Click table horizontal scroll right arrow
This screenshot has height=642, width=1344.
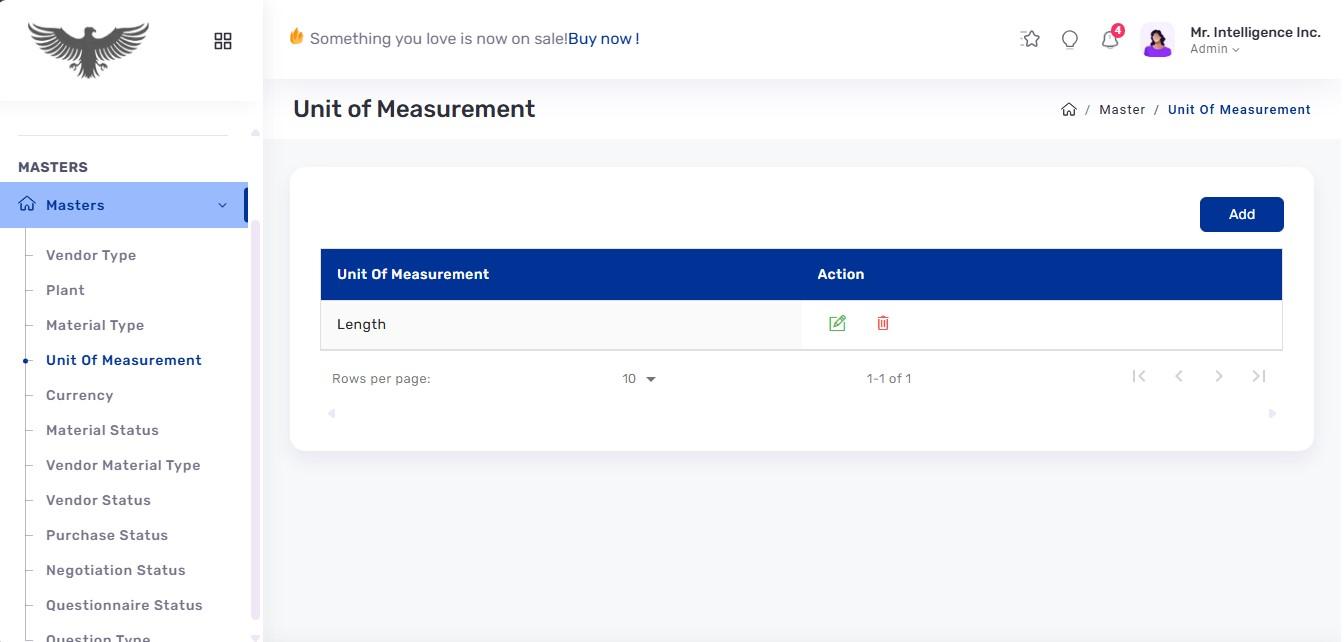click(x=1272, y=413)
